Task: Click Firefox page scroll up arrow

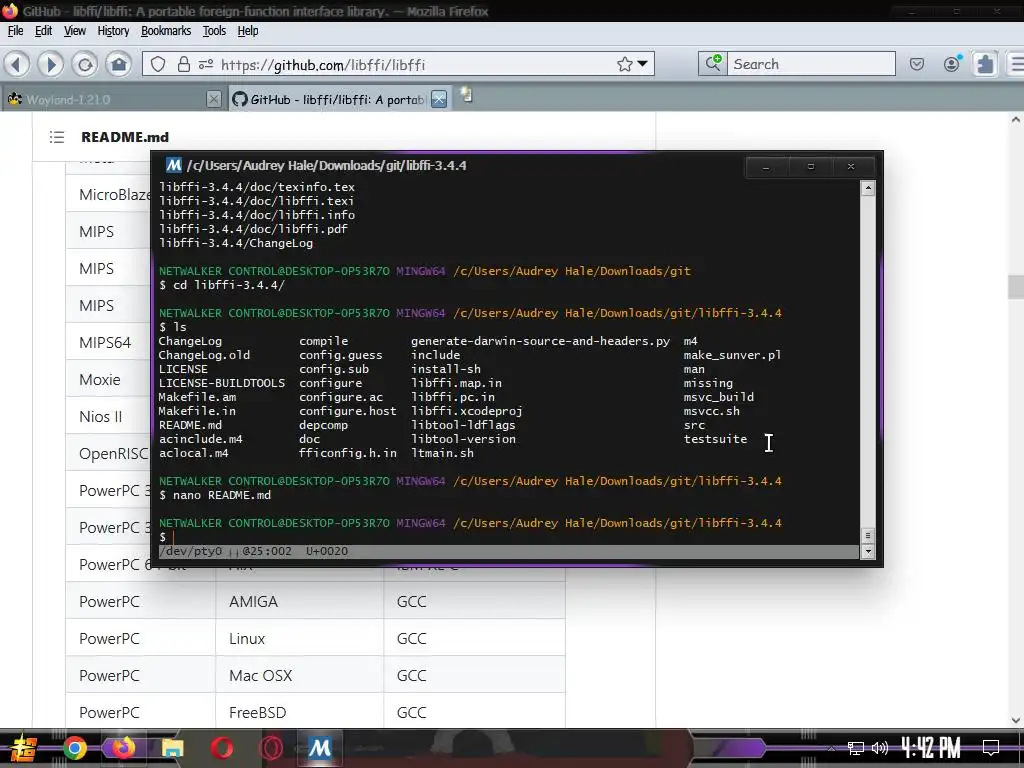Action: pyautogui.click(x=1016, y=120)
